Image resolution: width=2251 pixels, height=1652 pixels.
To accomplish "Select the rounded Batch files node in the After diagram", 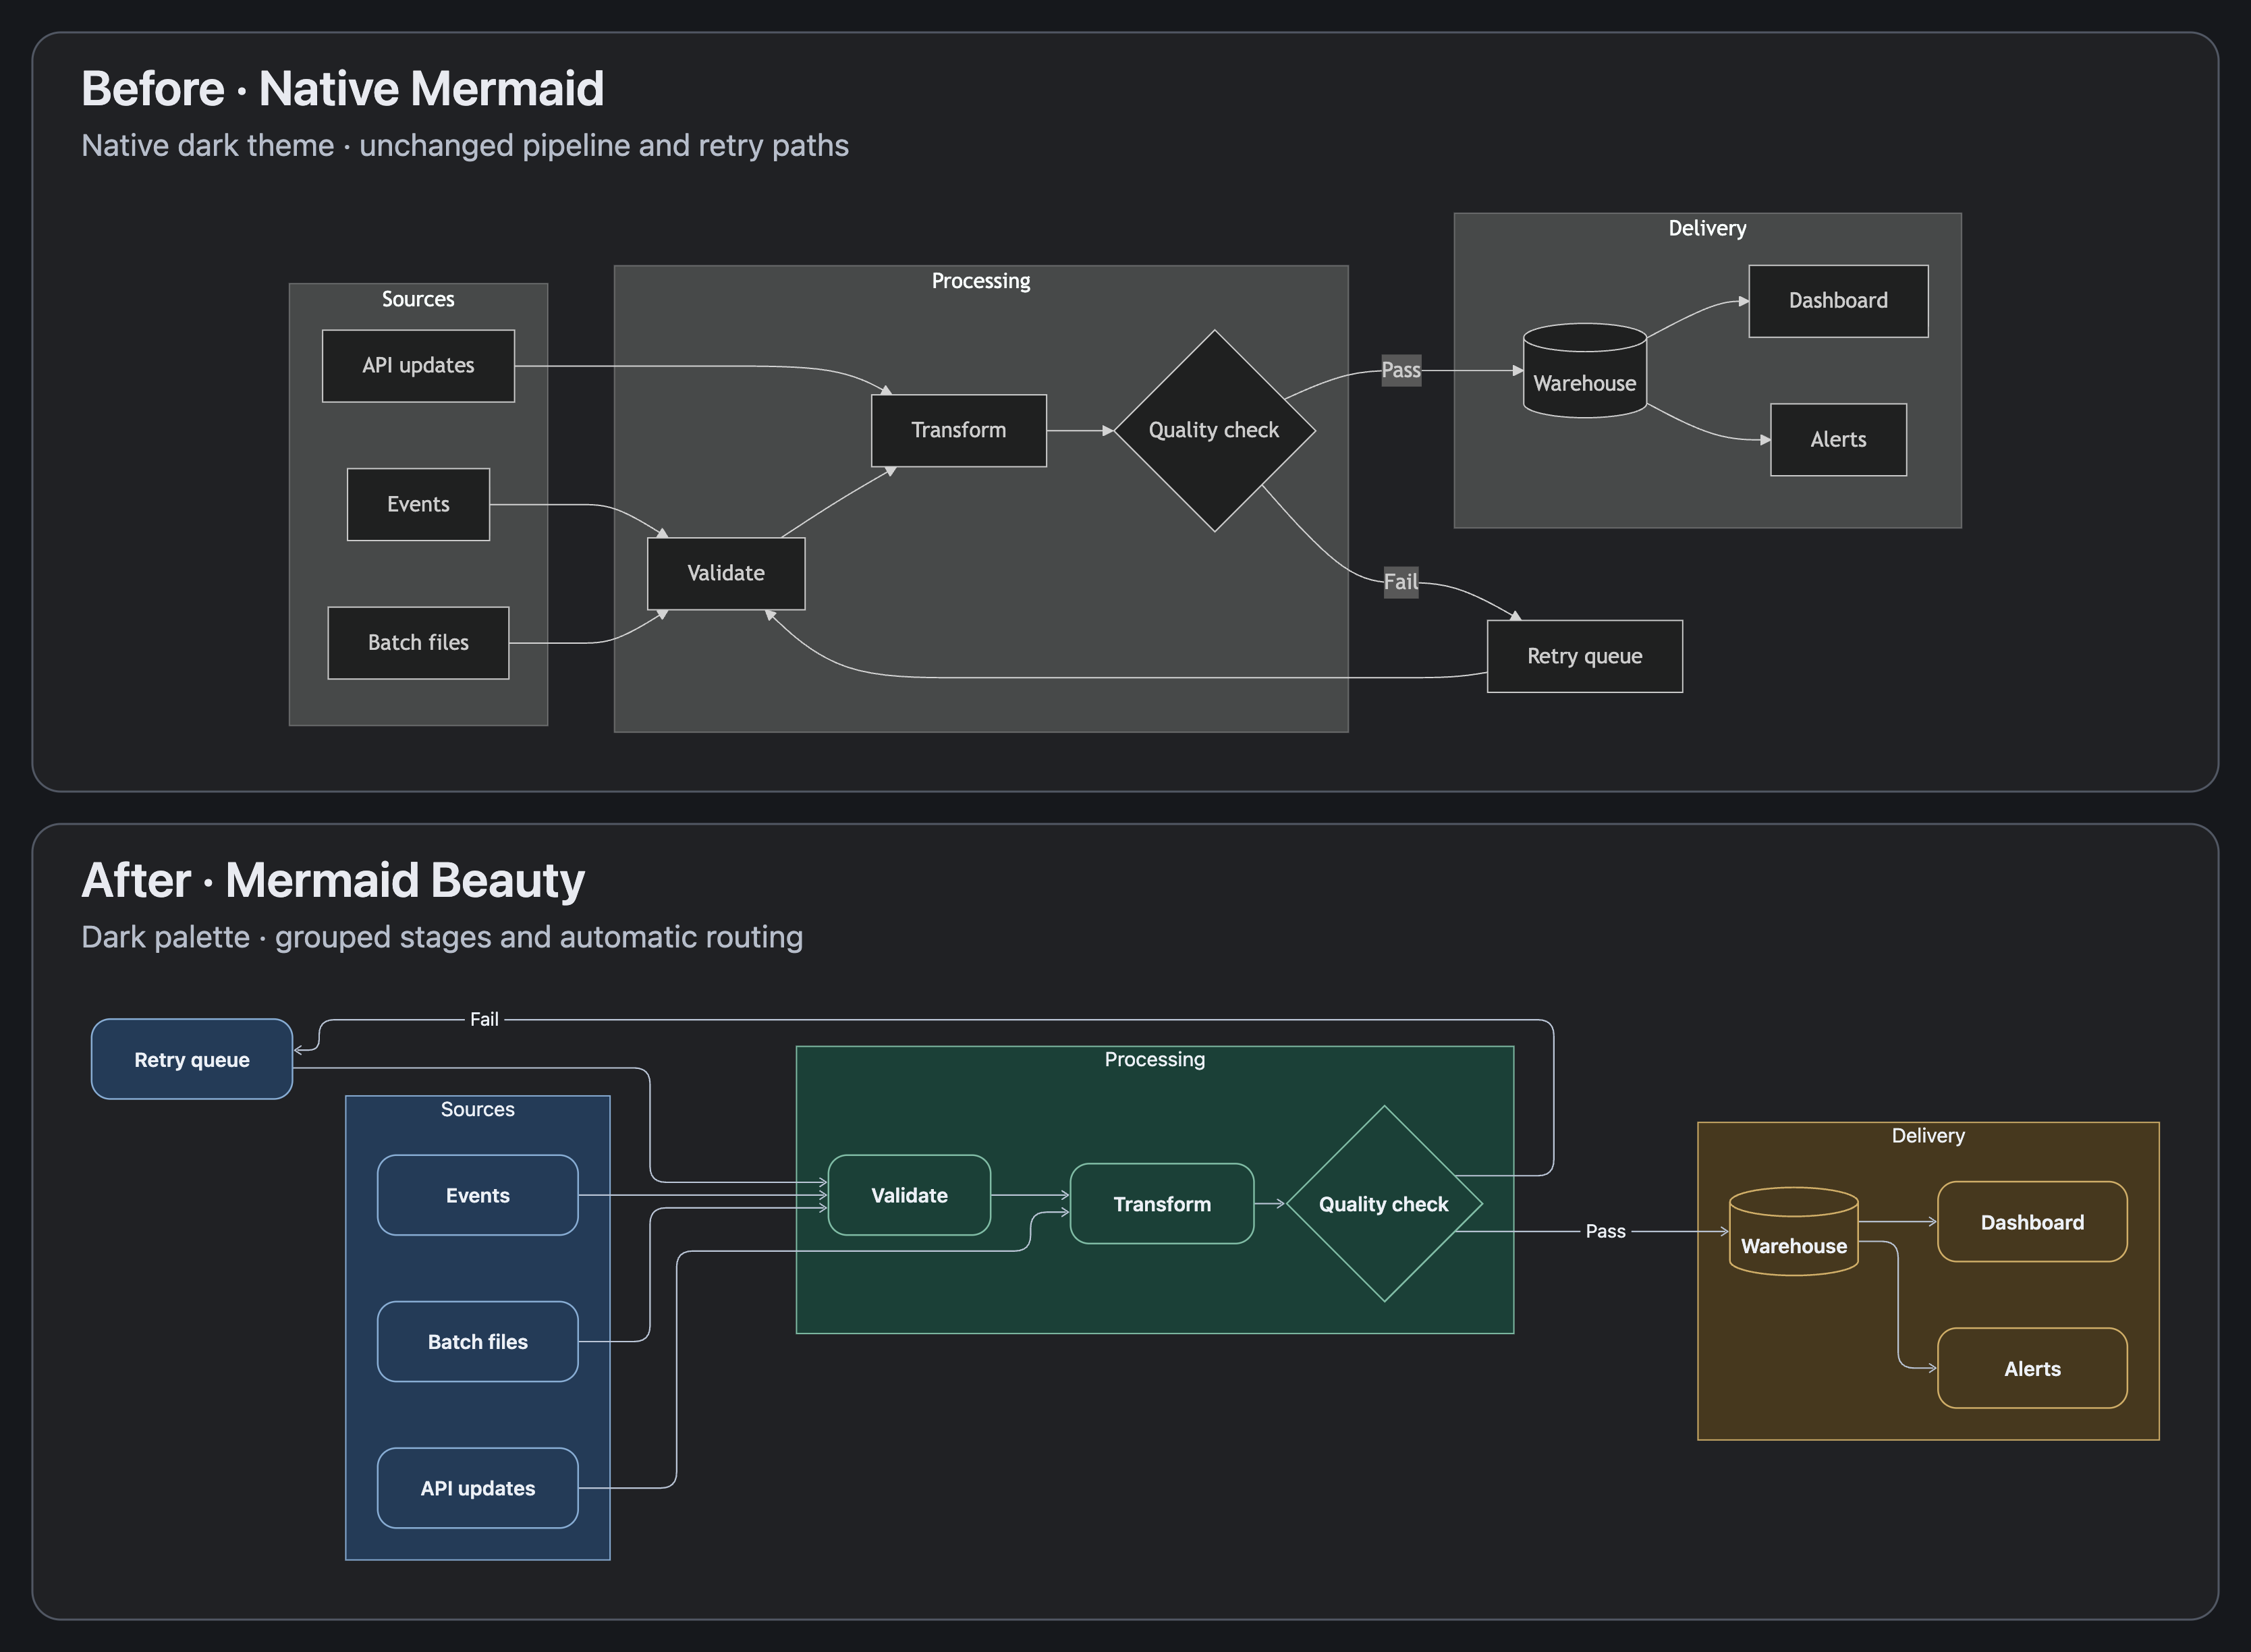I will coord(478,1342).
